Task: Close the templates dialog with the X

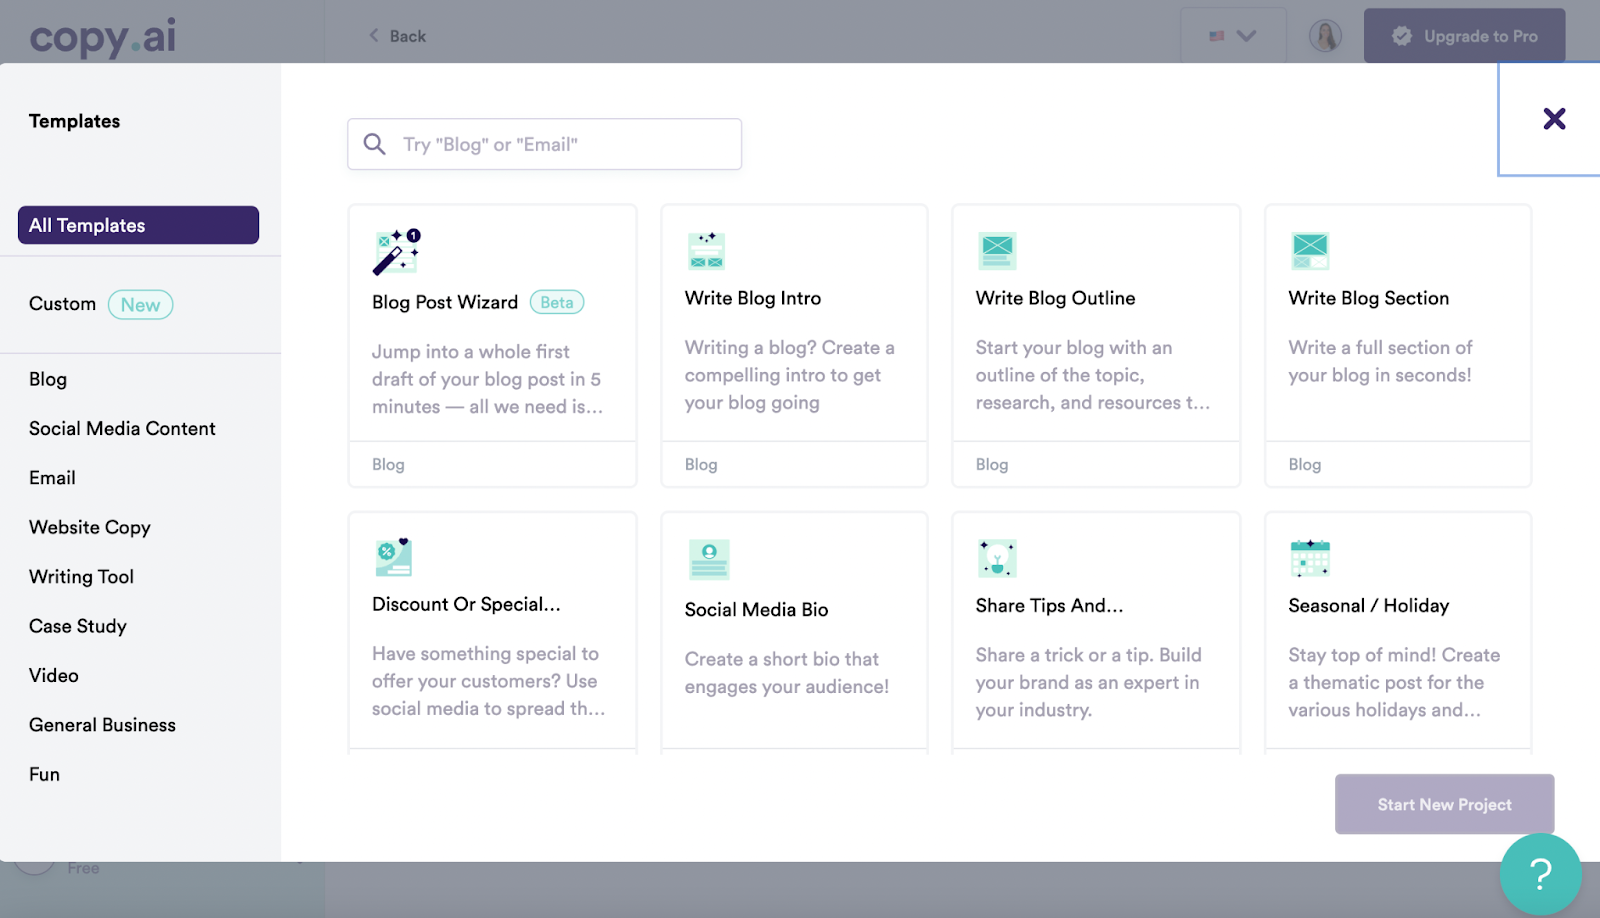Action: pos(1554,119)
